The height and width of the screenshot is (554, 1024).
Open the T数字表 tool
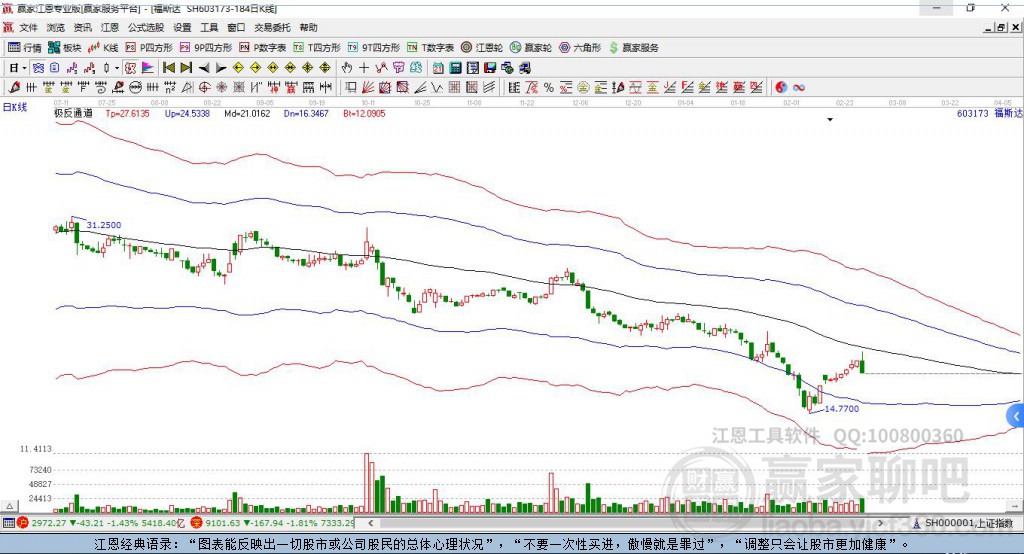[x=430, y=48]
